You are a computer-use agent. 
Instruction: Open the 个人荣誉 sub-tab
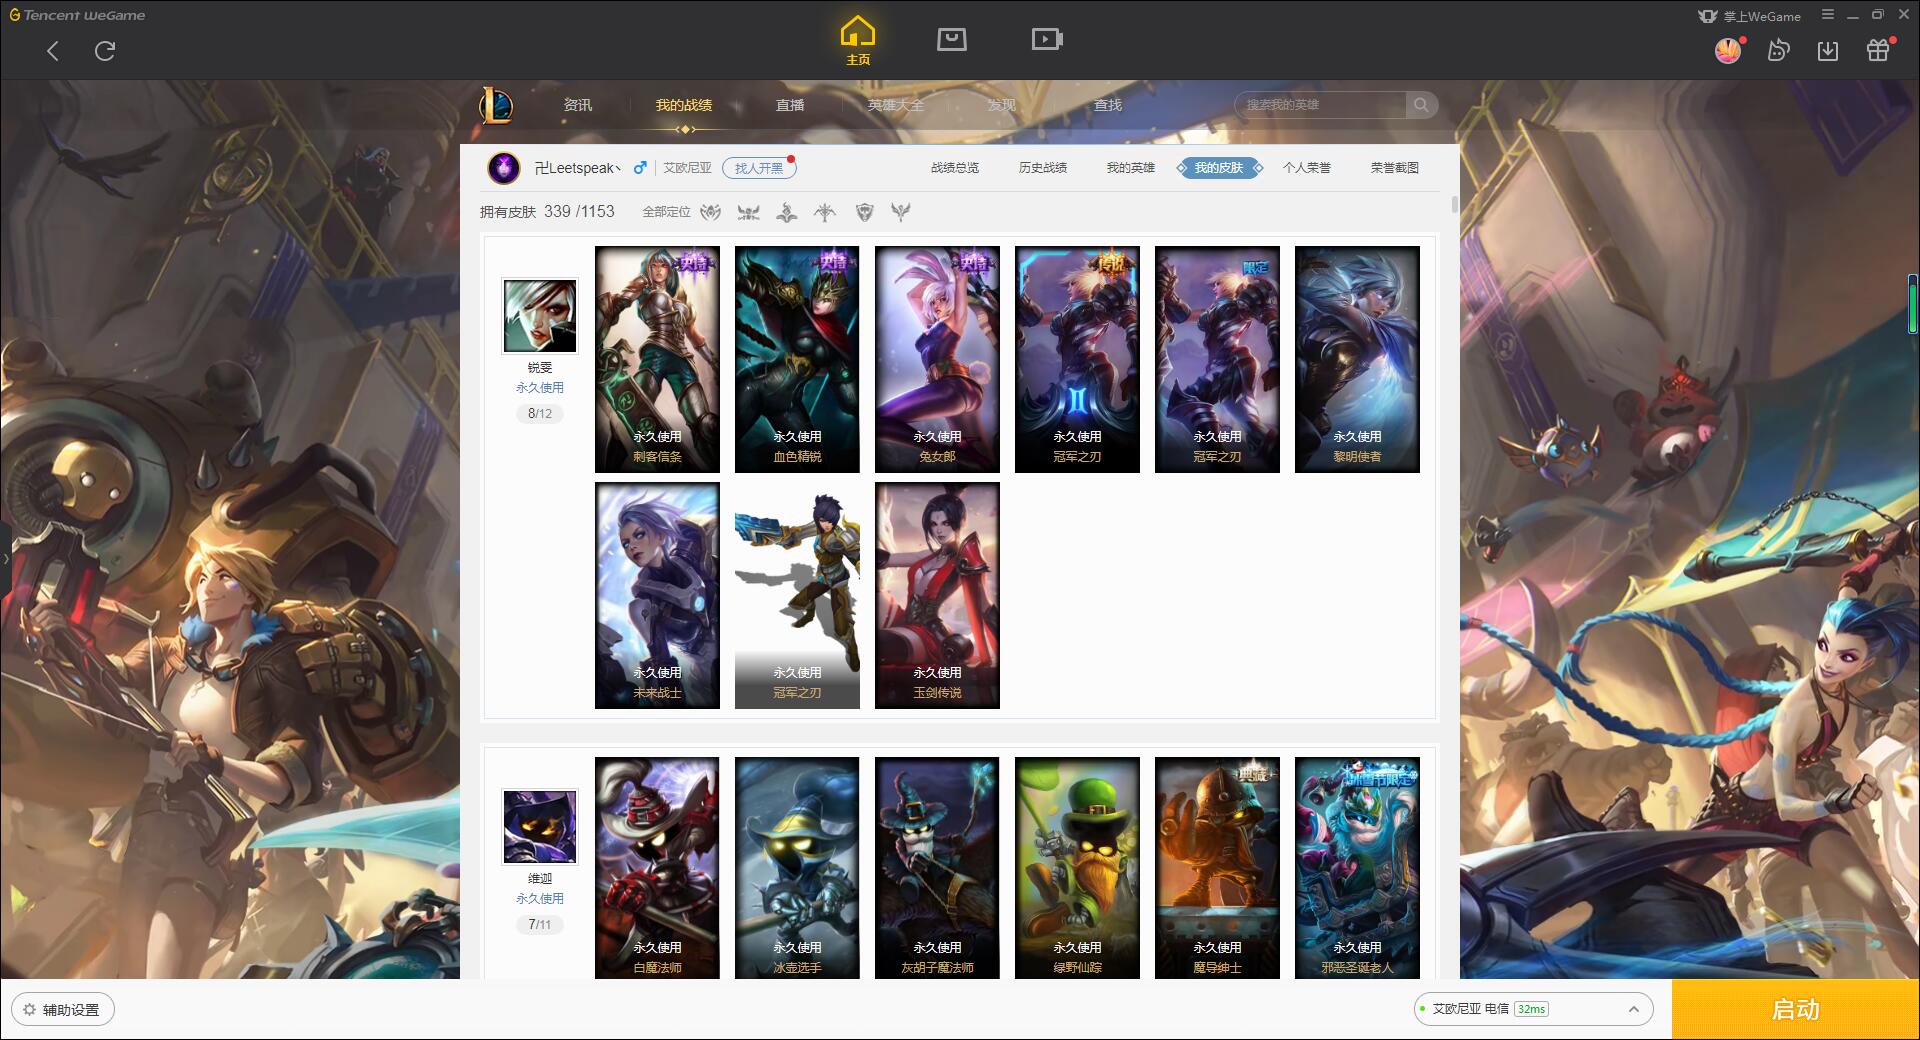[x=1307, y=168]
